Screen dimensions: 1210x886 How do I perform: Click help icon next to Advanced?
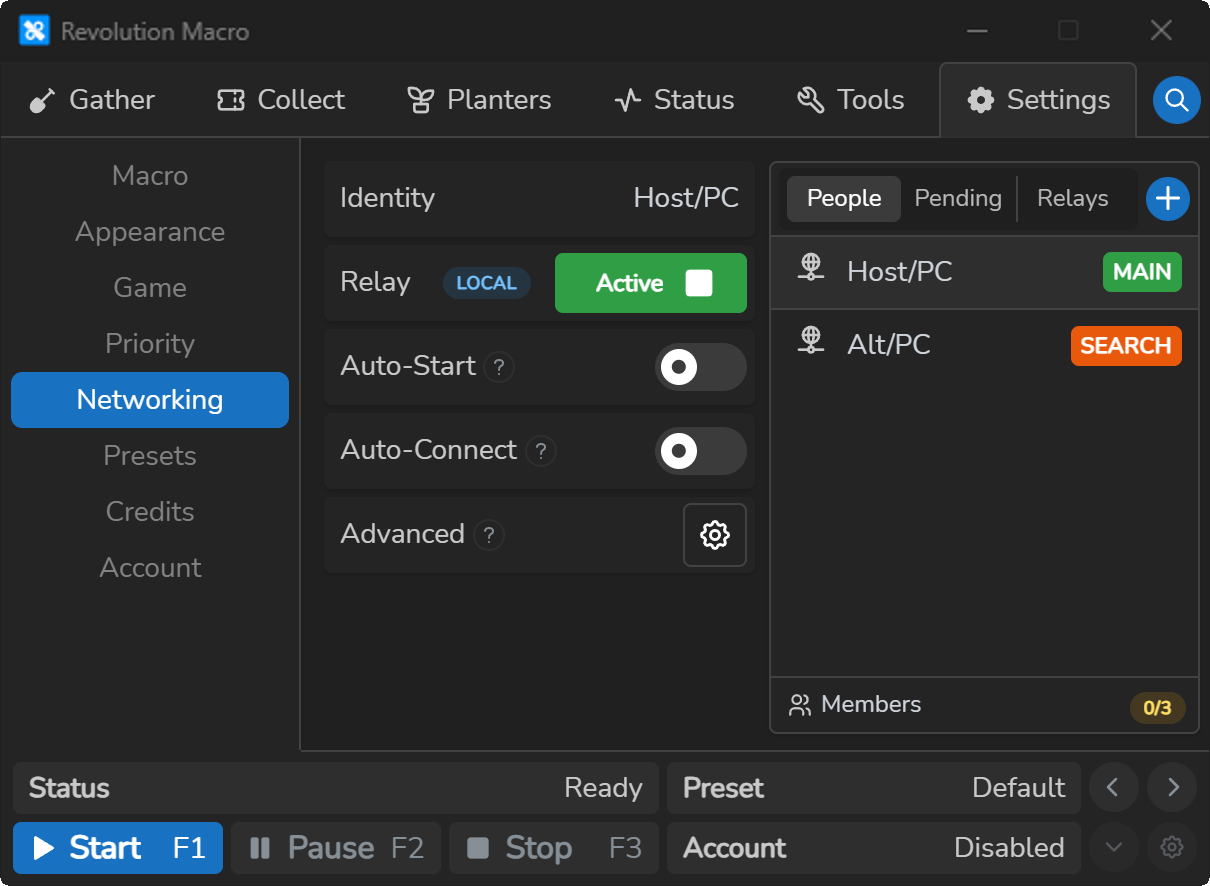(x=489, y=535)
